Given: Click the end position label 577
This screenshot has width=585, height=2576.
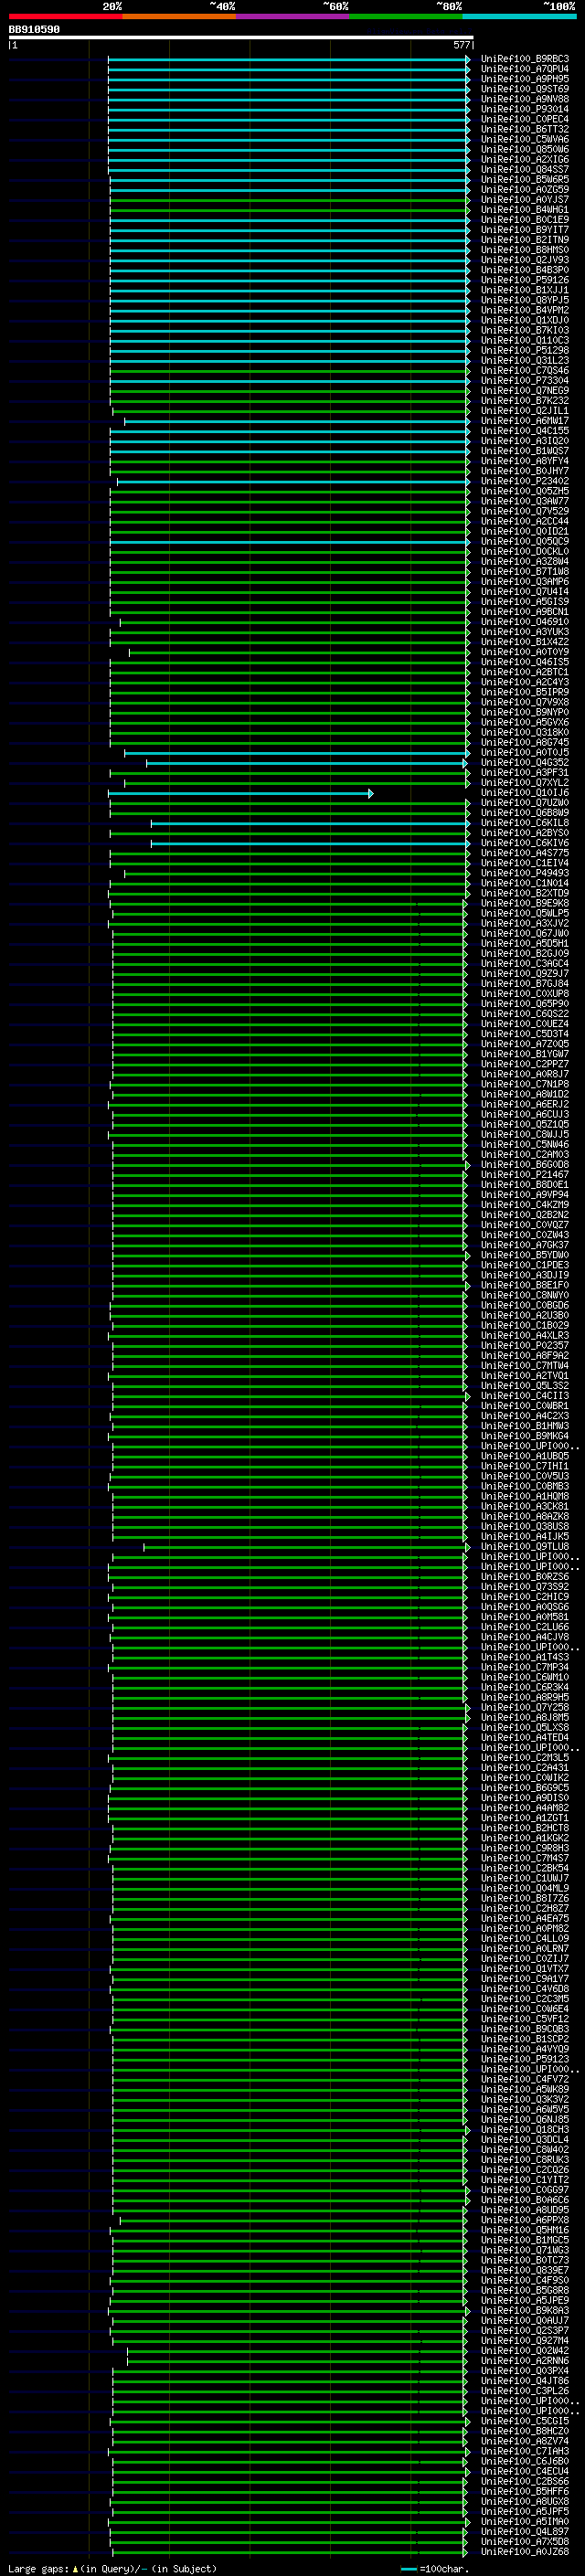Looking at the screenshot, I should tap(461, 45).
